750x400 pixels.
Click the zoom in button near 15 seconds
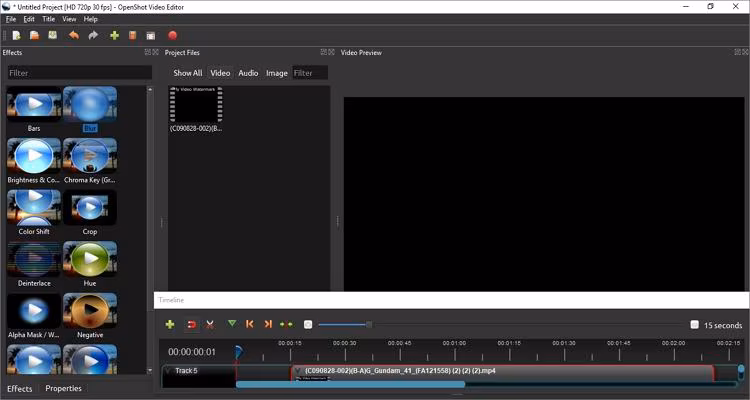click(695, 325)
